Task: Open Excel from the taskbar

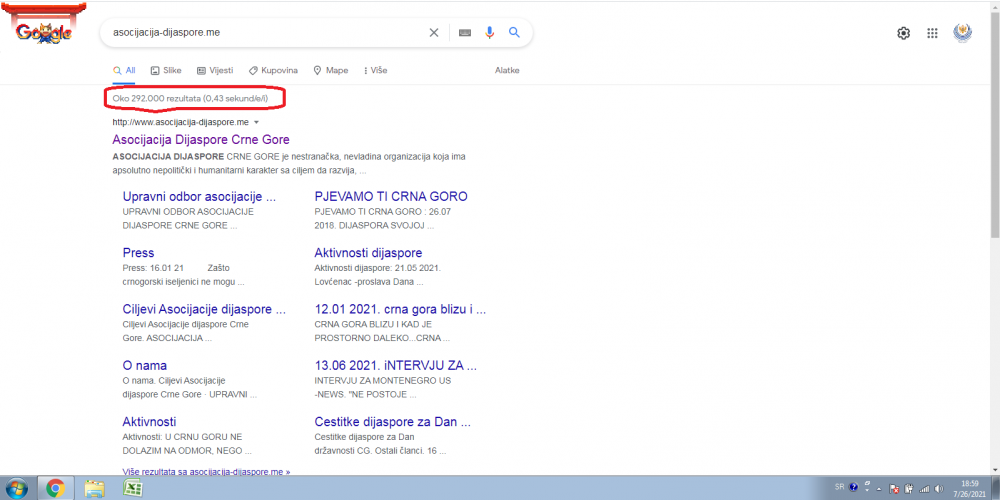Action: coord(131,488)
